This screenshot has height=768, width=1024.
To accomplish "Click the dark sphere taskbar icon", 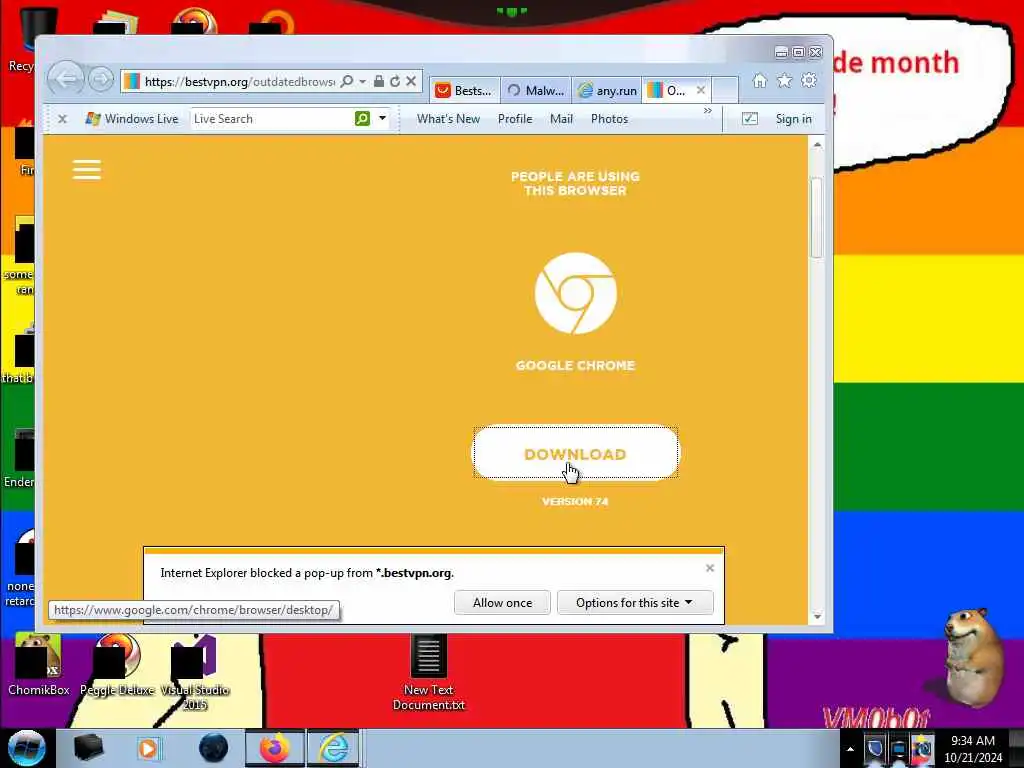I will (214, 748).
